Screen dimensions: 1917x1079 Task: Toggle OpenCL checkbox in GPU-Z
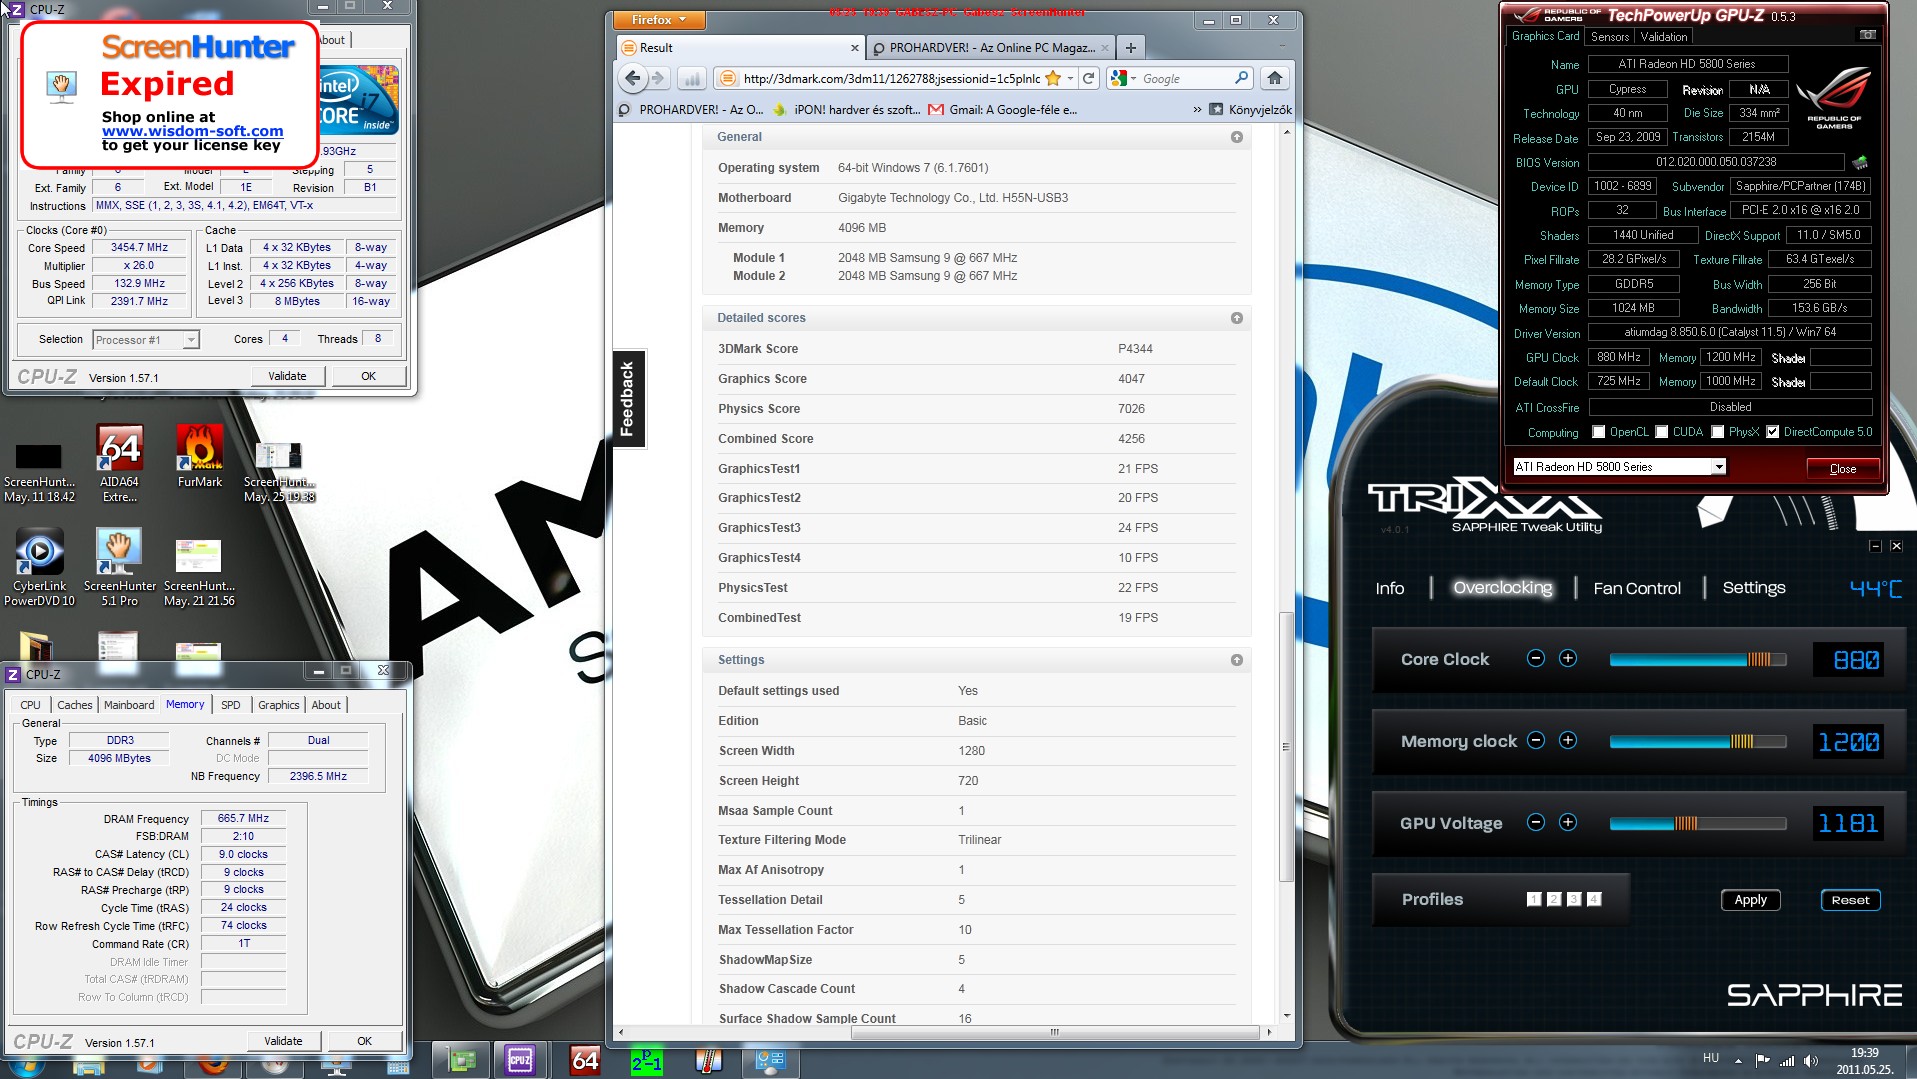(x=1599, y=432)
